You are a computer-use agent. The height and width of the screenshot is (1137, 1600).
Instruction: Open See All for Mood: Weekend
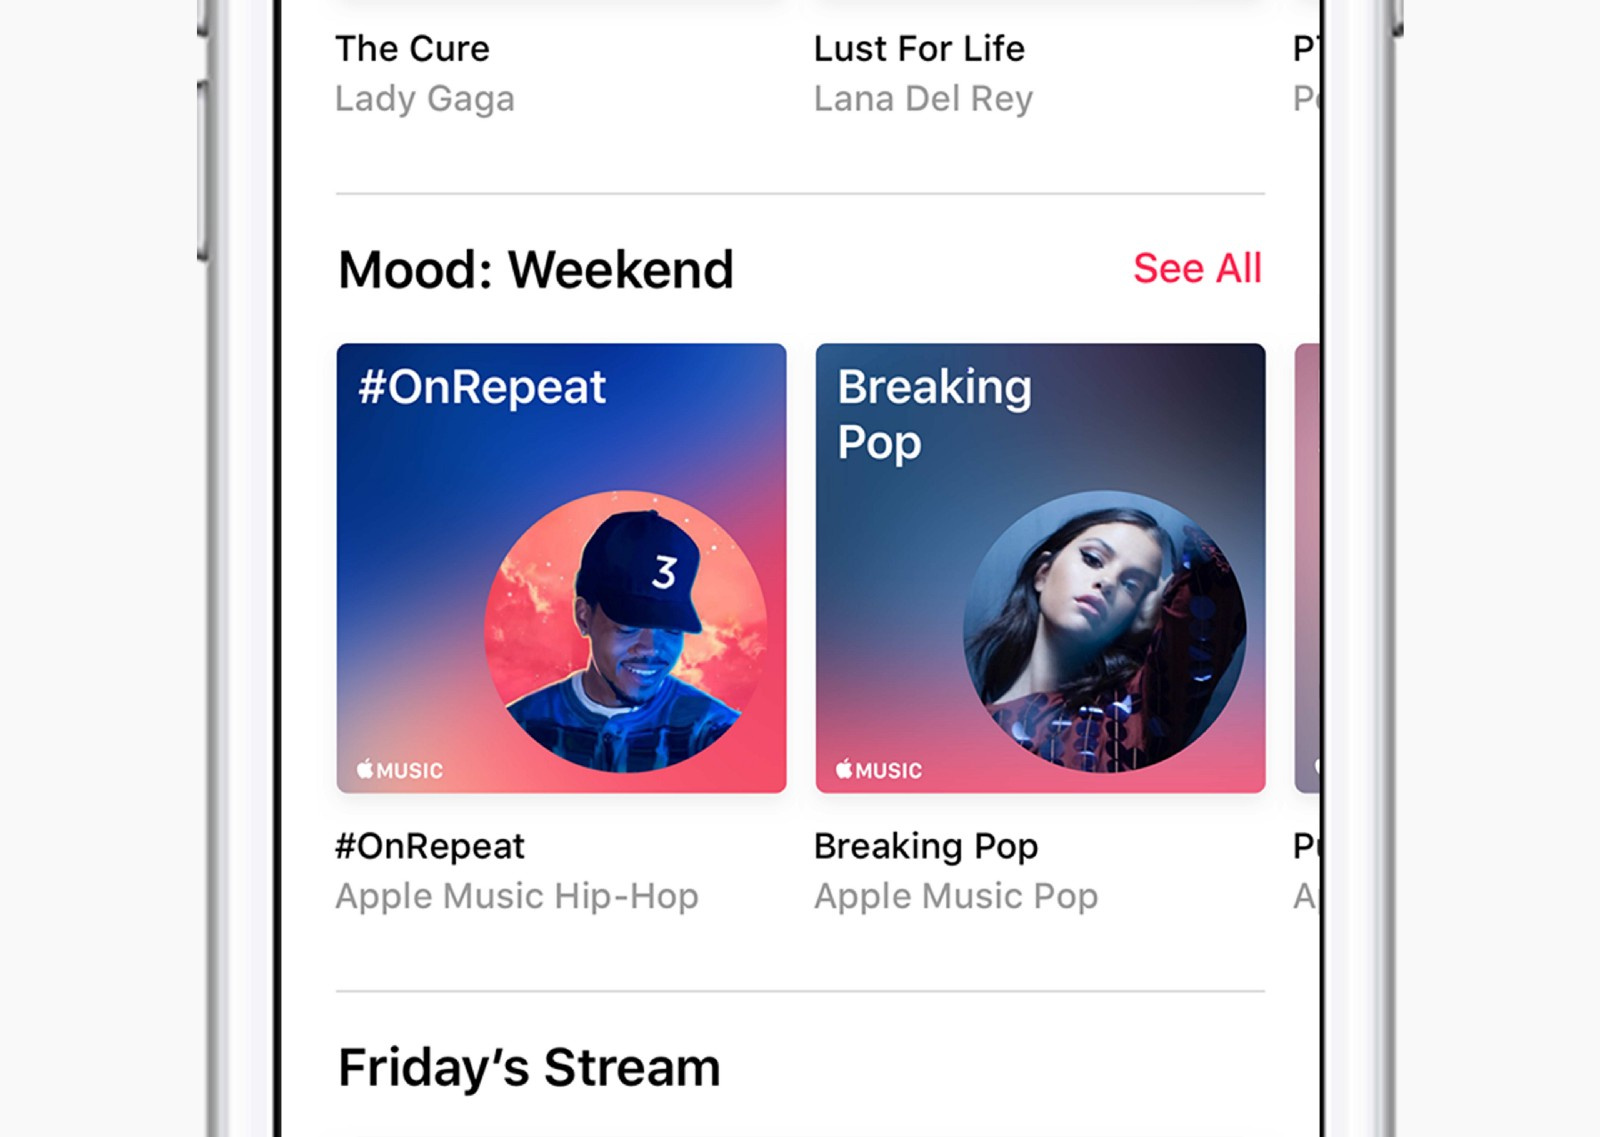tap(1197, 269)
